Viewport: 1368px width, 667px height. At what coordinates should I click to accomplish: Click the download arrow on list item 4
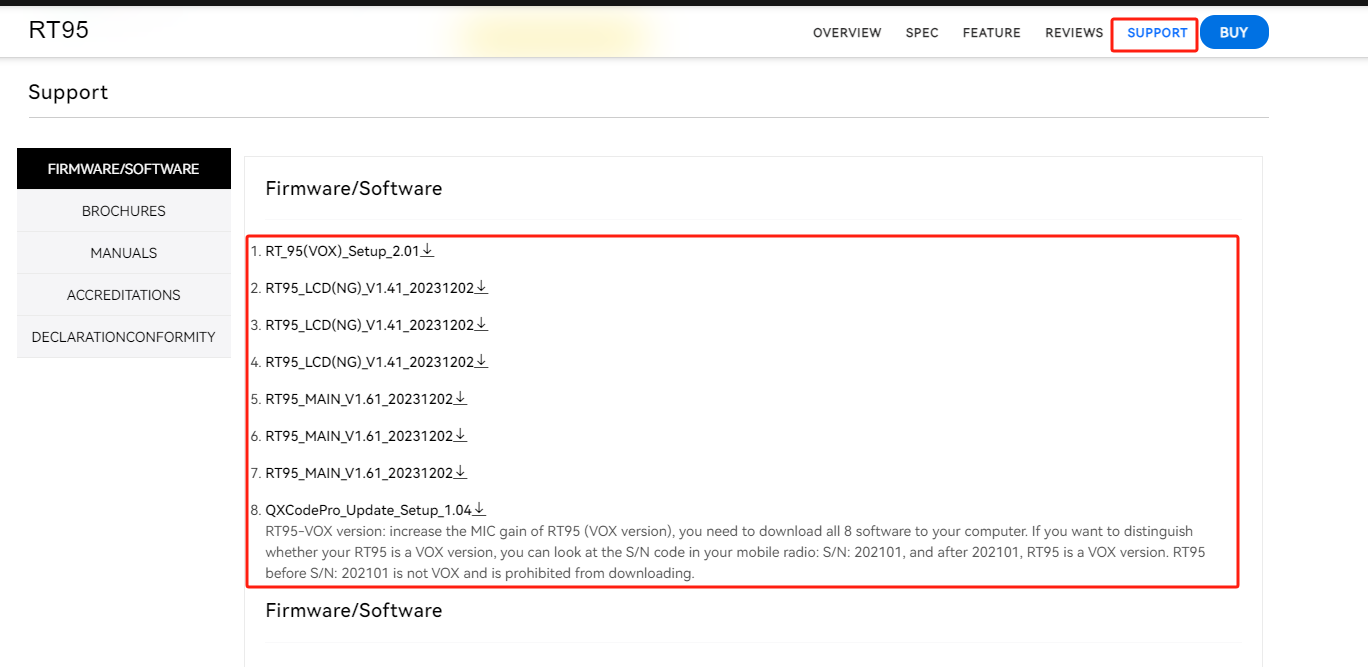tap(482, 362)
